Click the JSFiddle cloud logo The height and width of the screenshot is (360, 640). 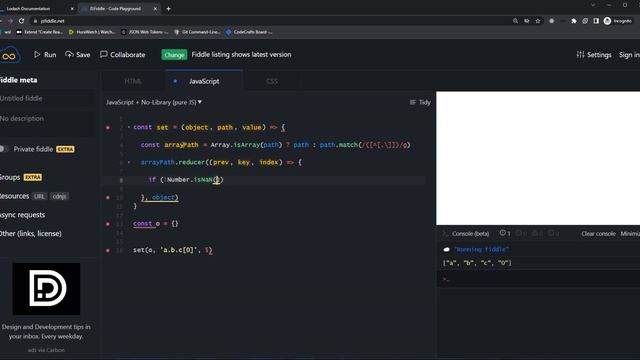[x=9, y=55]
